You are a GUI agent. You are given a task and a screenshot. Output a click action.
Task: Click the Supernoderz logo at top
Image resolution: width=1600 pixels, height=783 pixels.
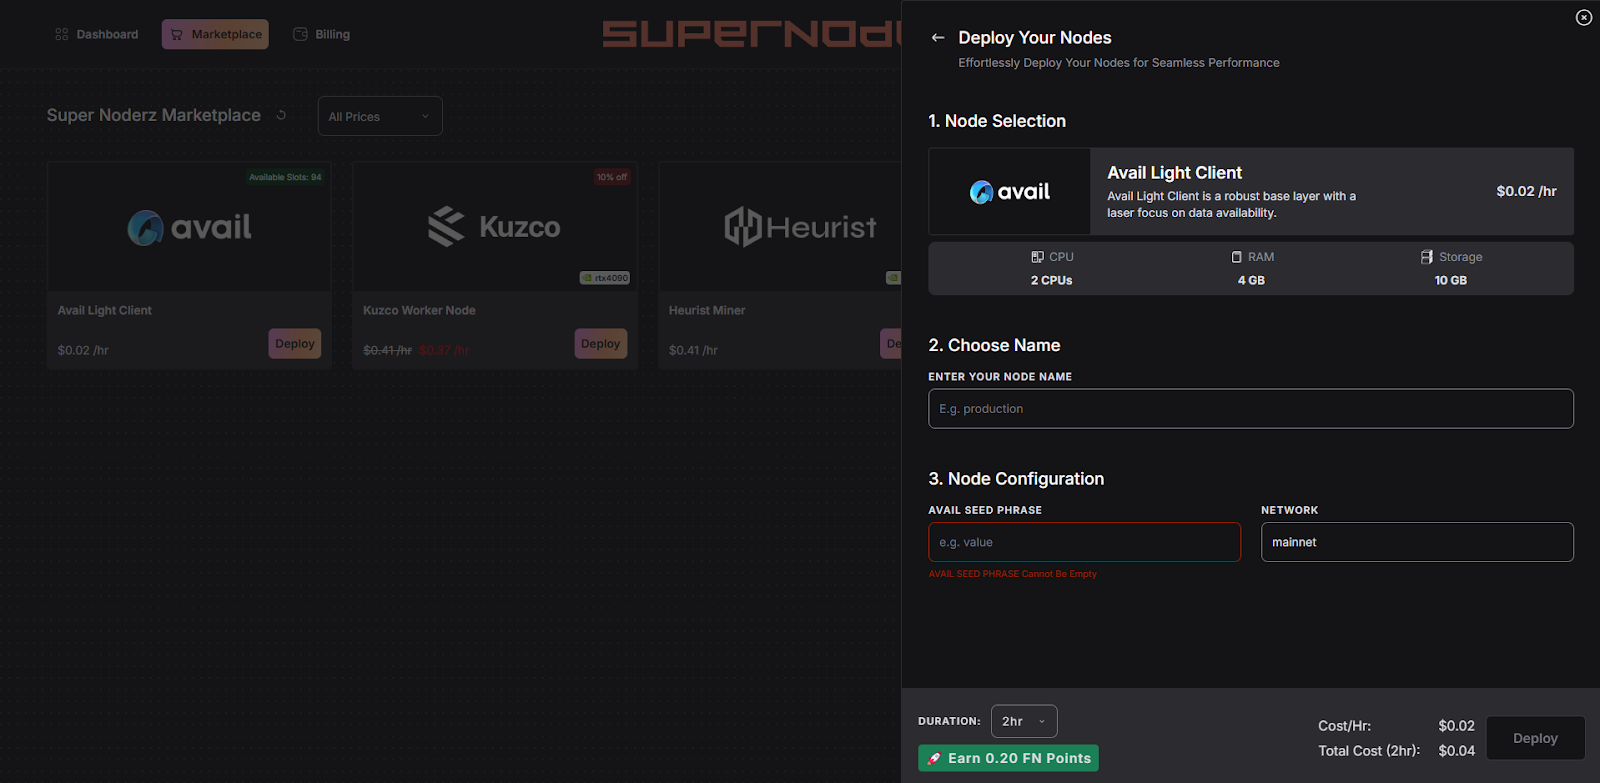(x=752, y=34)
